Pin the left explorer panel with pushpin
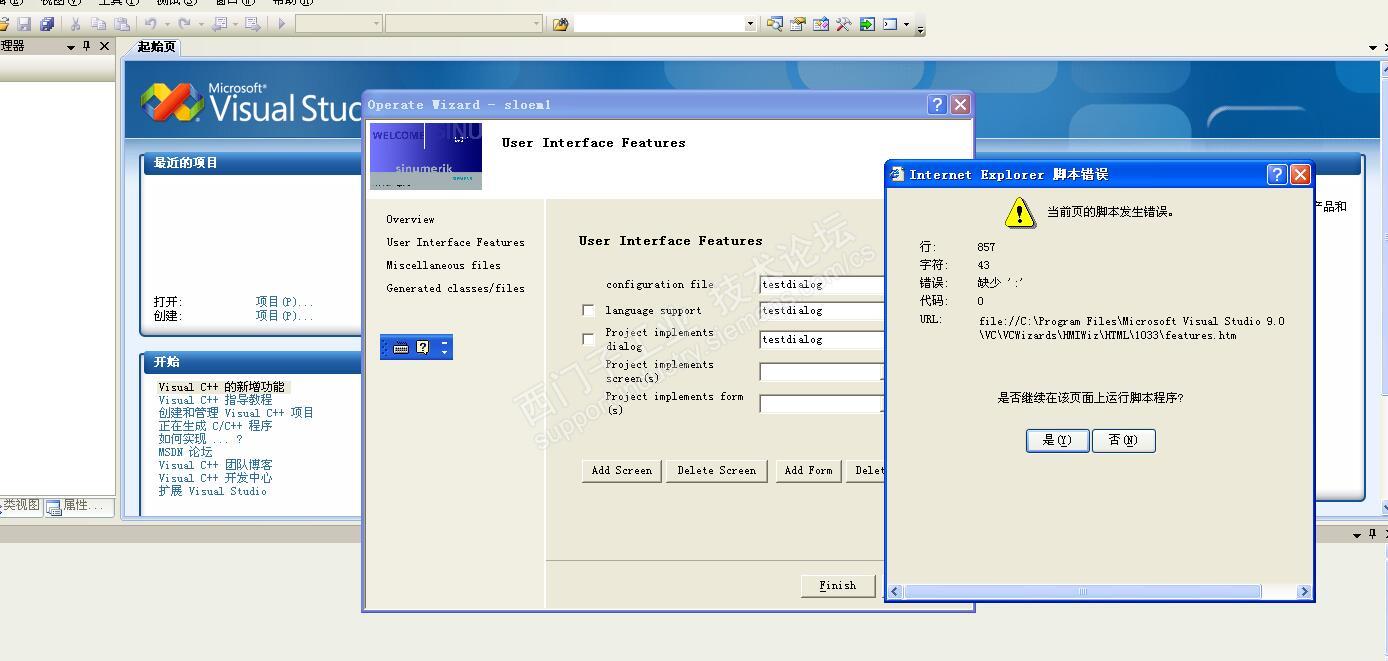Screen dimensions: 1388x661 click(x=87, y=46)
